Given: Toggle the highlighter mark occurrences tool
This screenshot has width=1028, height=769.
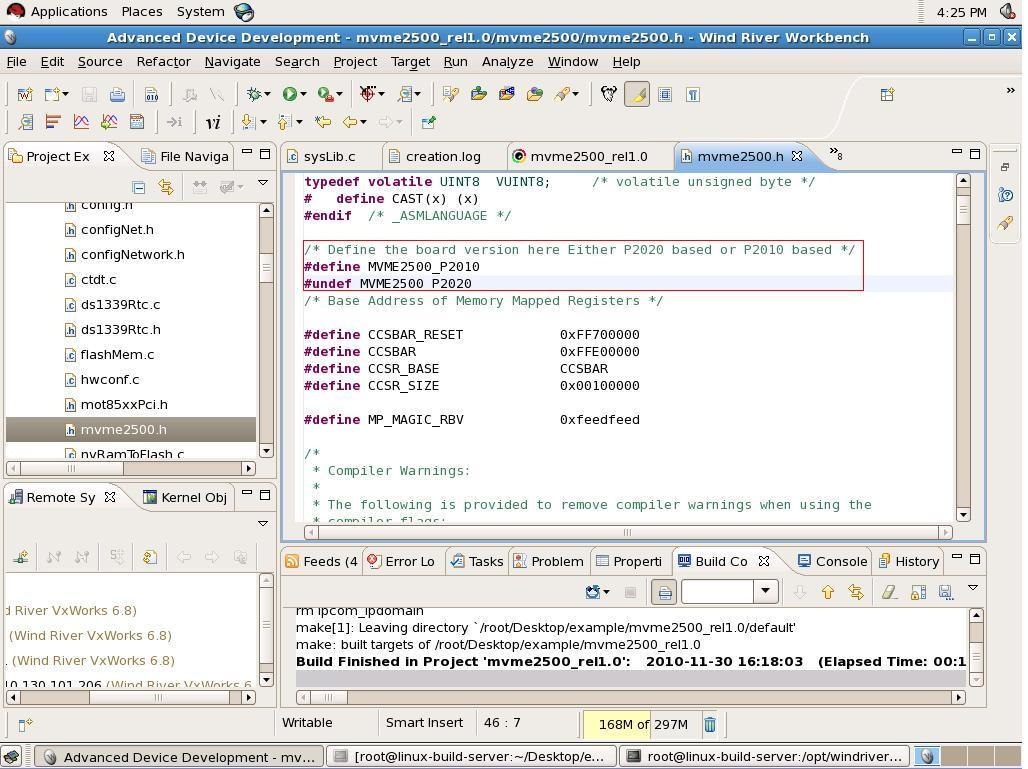Looking at the screenshot, I should [638, 94].
